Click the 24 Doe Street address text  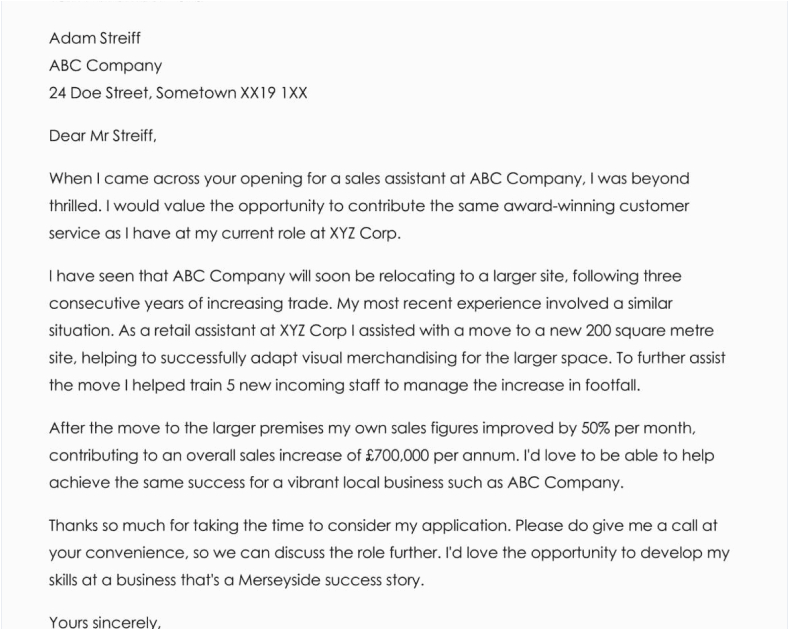click(178, 93)
